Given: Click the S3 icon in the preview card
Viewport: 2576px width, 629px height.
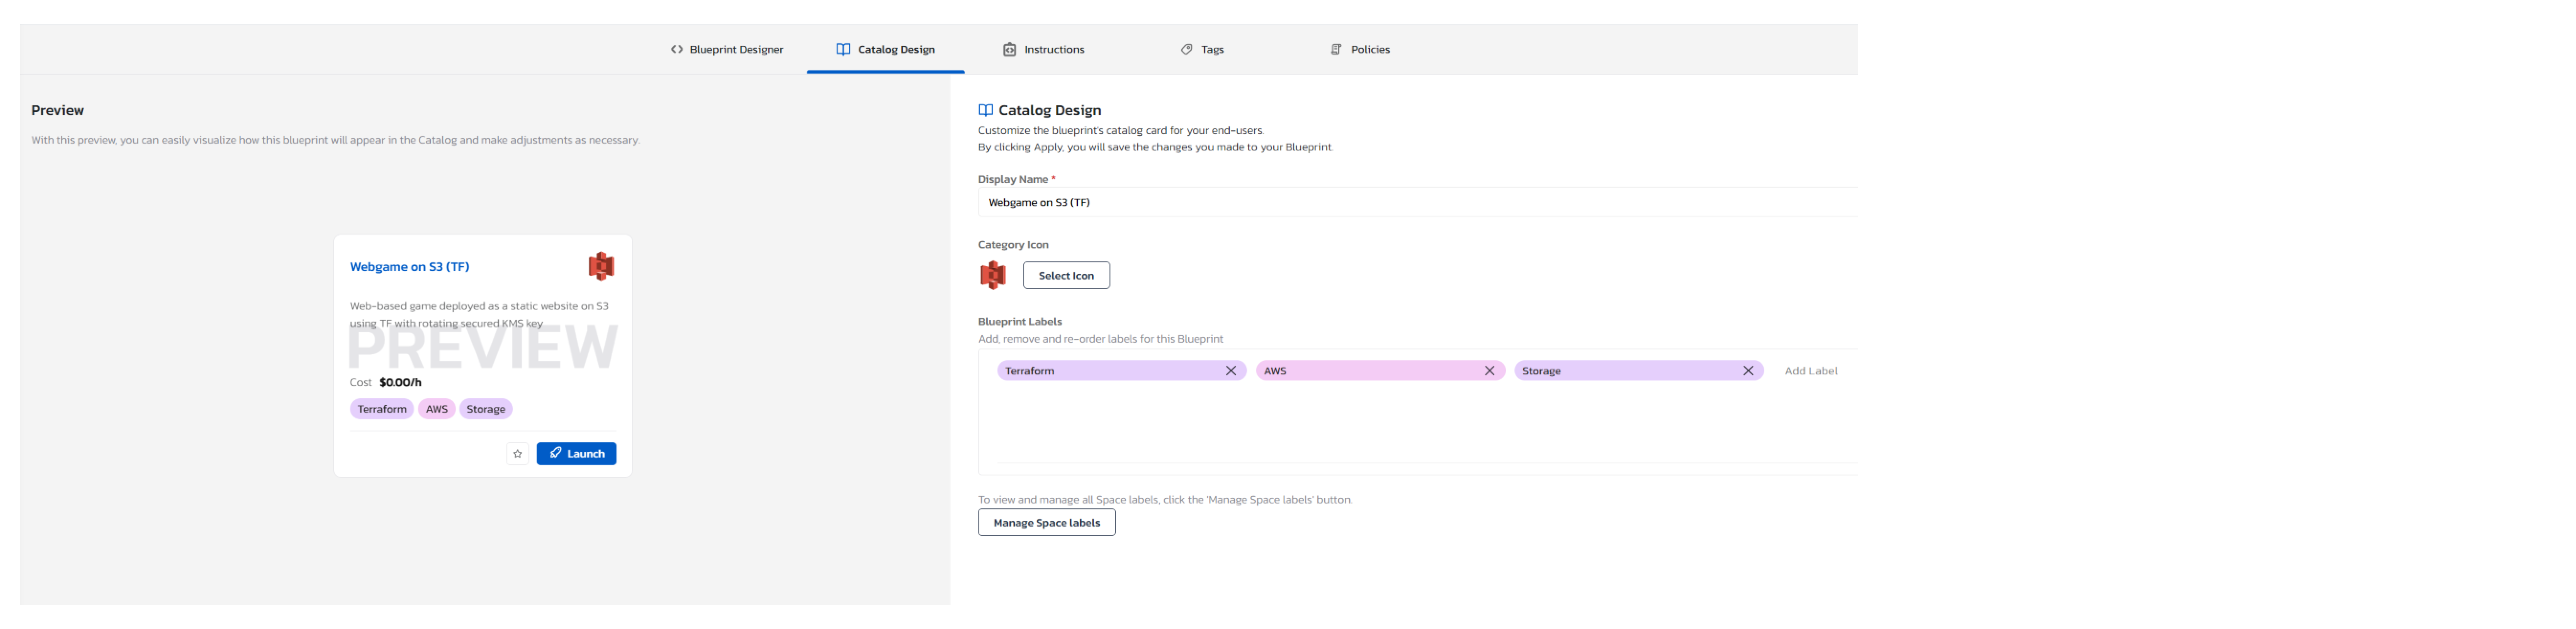Looking at the screenshot, I should (x=601, y=266).
